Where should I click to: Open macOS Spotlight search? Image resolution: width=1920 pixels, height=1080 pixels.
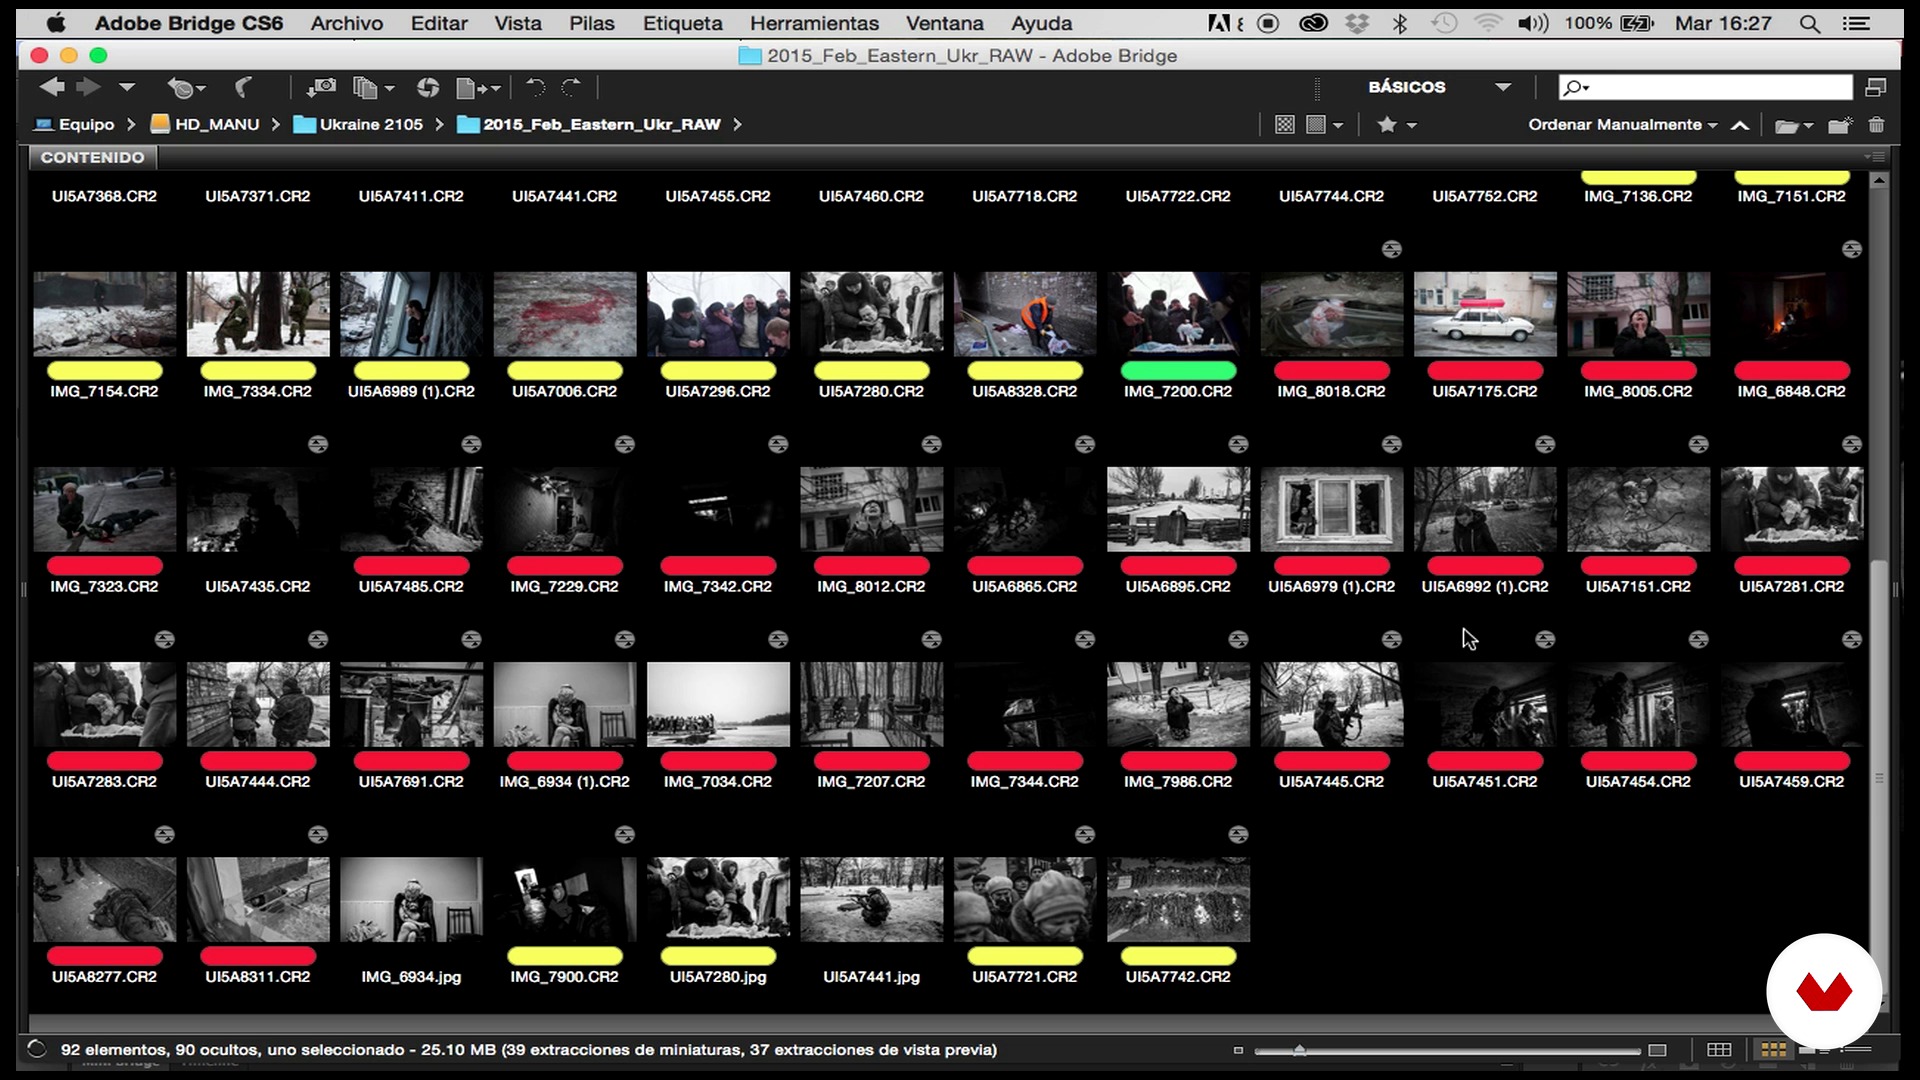(x=1809, y=23)
